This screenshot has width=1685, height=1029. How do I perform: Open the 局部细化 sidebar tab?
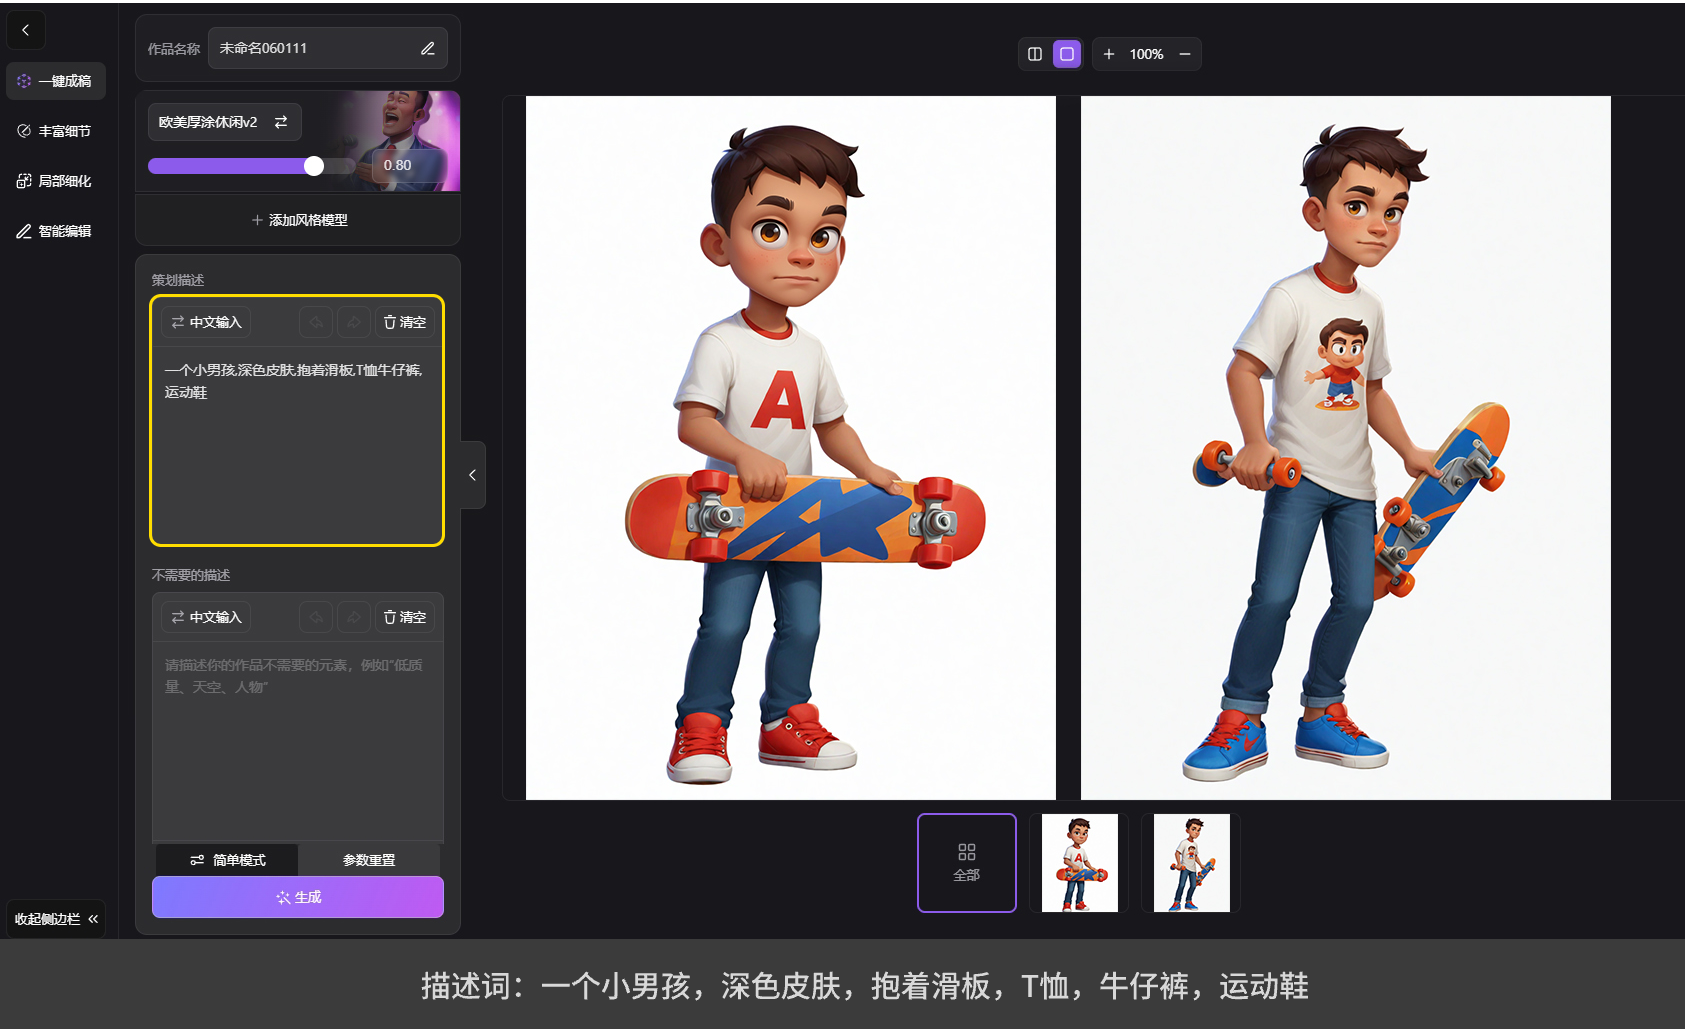coord(56,181)
